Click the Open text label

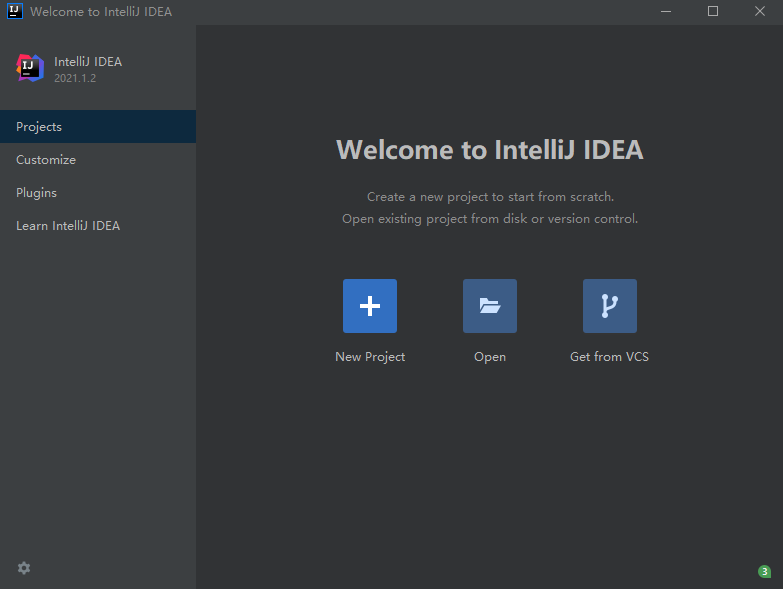(490, 357)
